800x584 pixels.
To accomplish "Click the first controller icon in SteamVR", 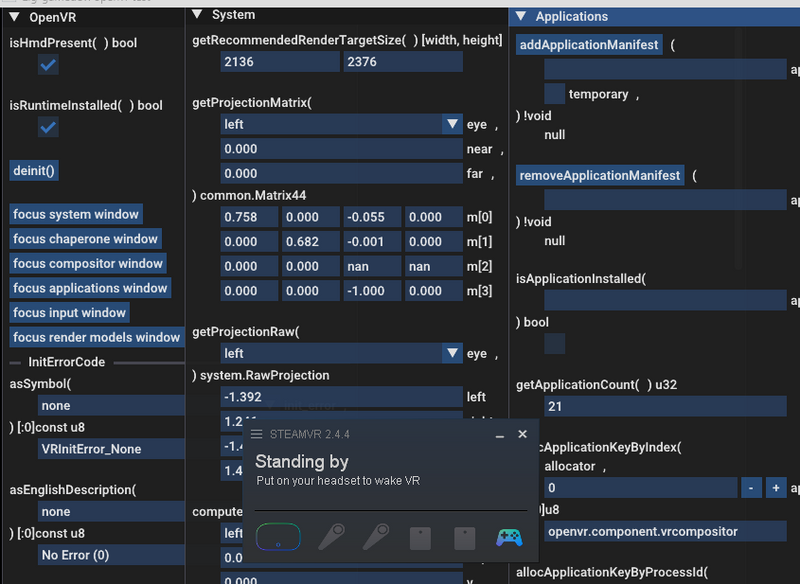I will tap(329, 538).
